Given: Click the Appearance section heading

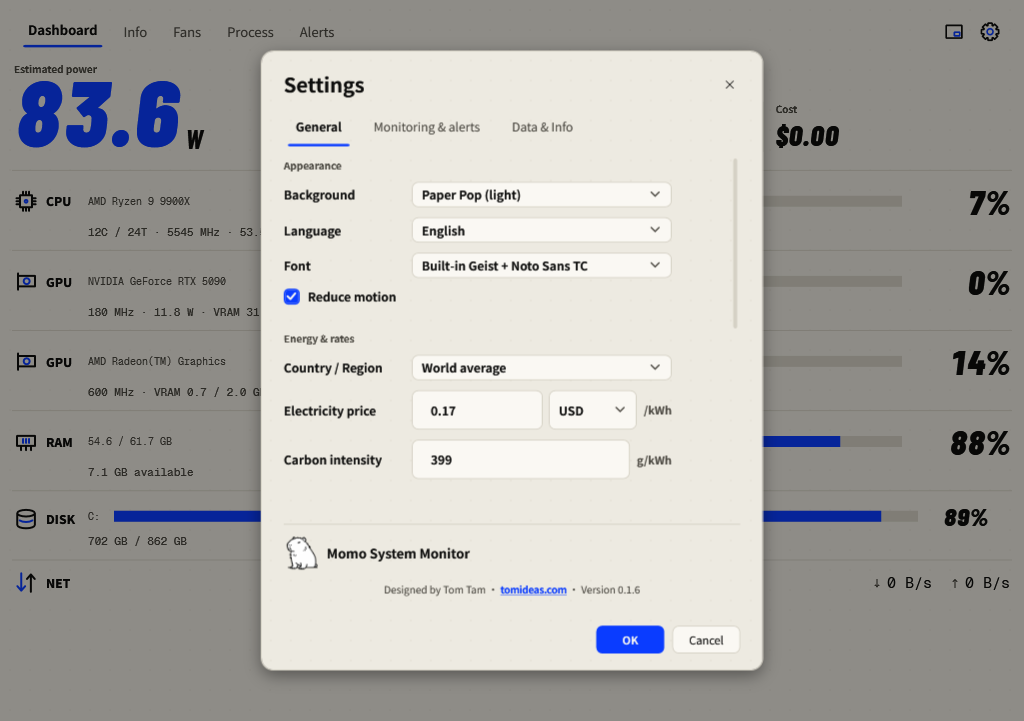Looking at the screenshot, I should click(312, 166).
